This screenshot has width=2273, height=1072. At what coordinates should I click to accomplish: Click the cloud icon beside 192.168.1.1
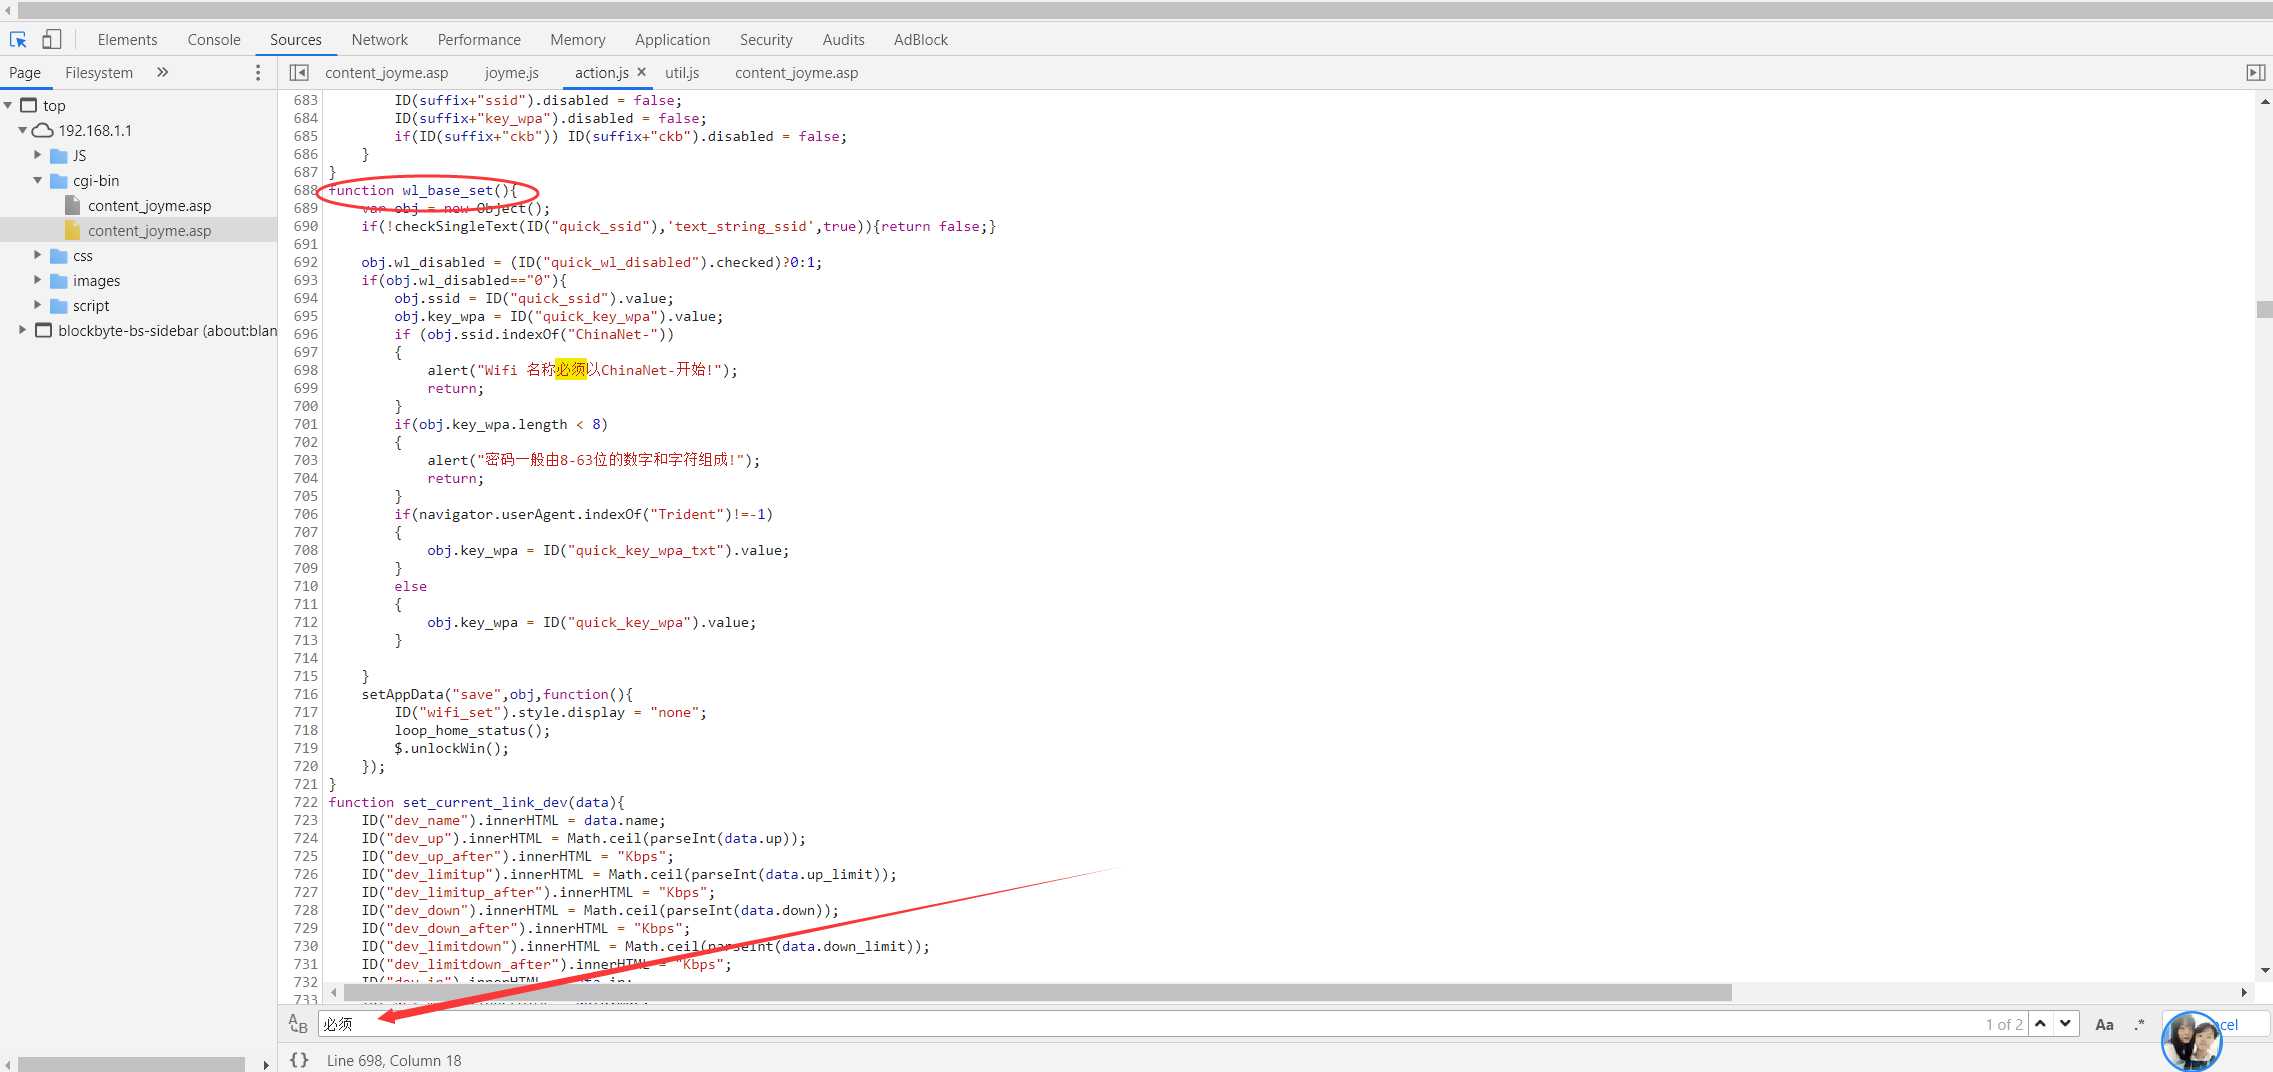[x=43, y=130]
